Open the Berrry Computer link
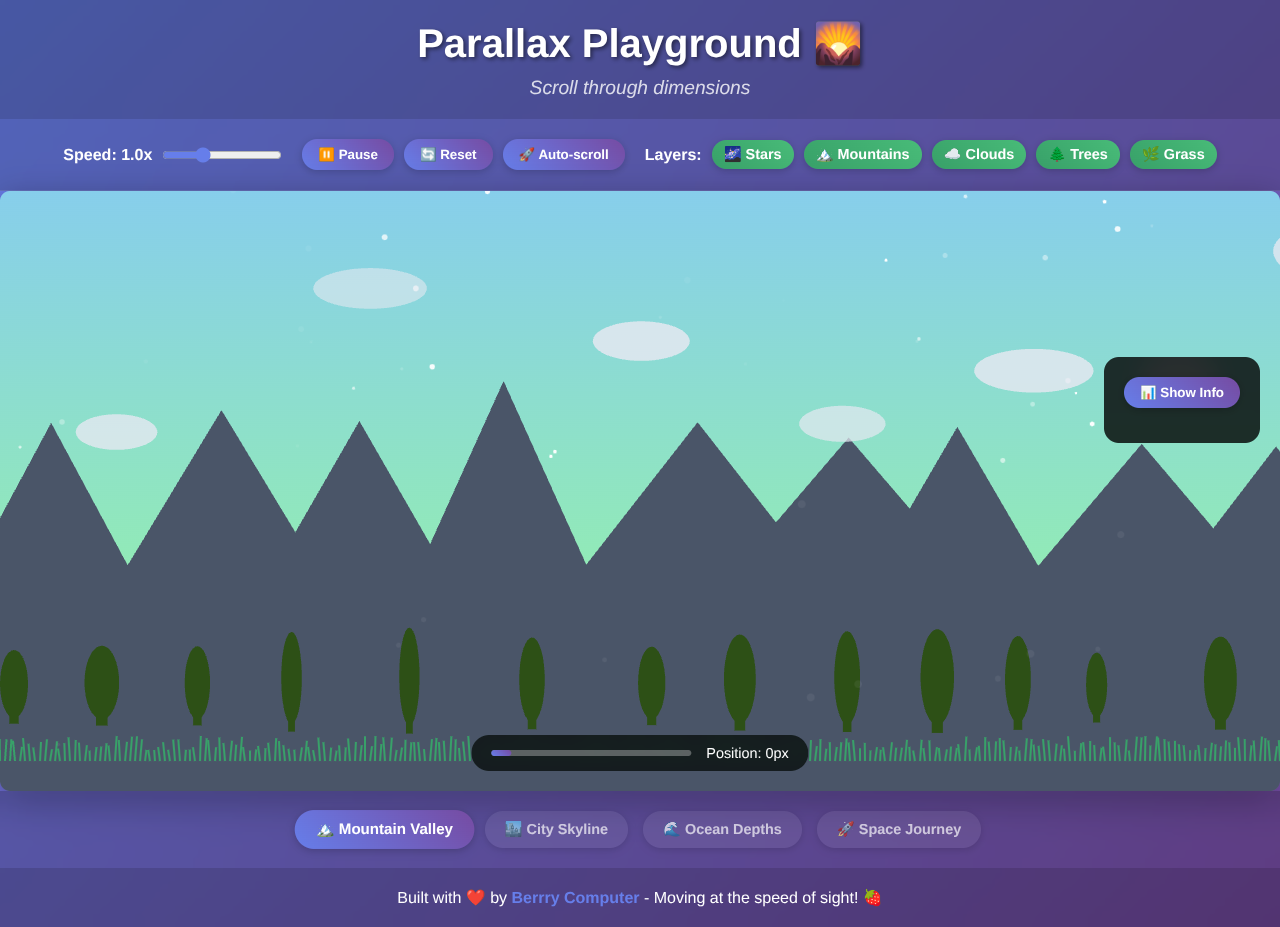Viewport: 1280px width, 927px height. (x=575, y=897)
